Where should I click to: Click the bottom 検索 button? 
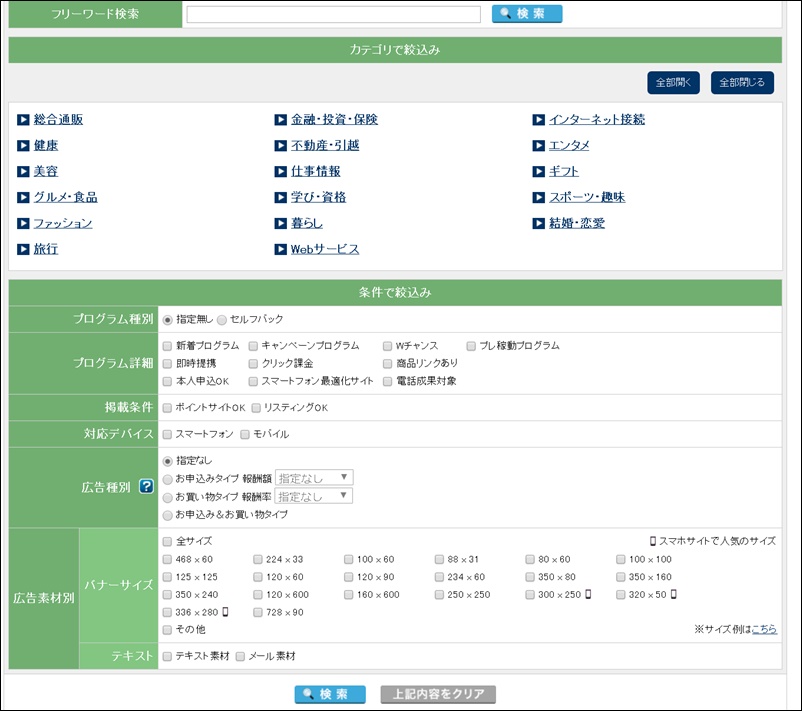[330, 694]
